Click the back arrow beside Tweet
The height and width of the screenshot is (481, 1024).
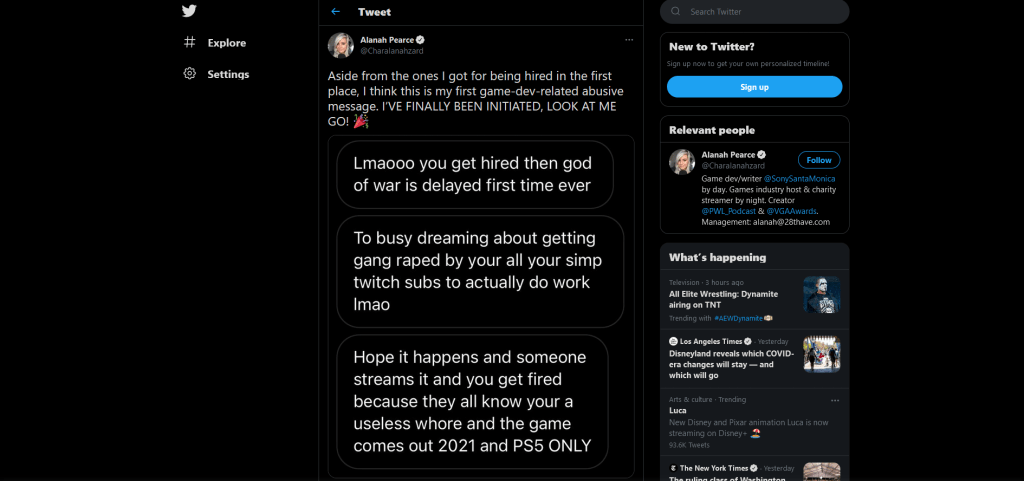point(336,12)
